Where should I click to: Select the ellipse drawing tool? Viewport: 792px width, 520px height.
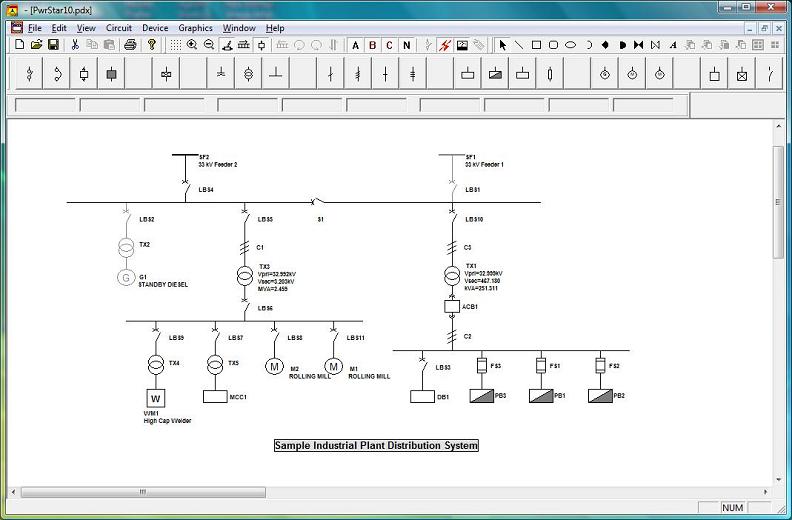570,45
